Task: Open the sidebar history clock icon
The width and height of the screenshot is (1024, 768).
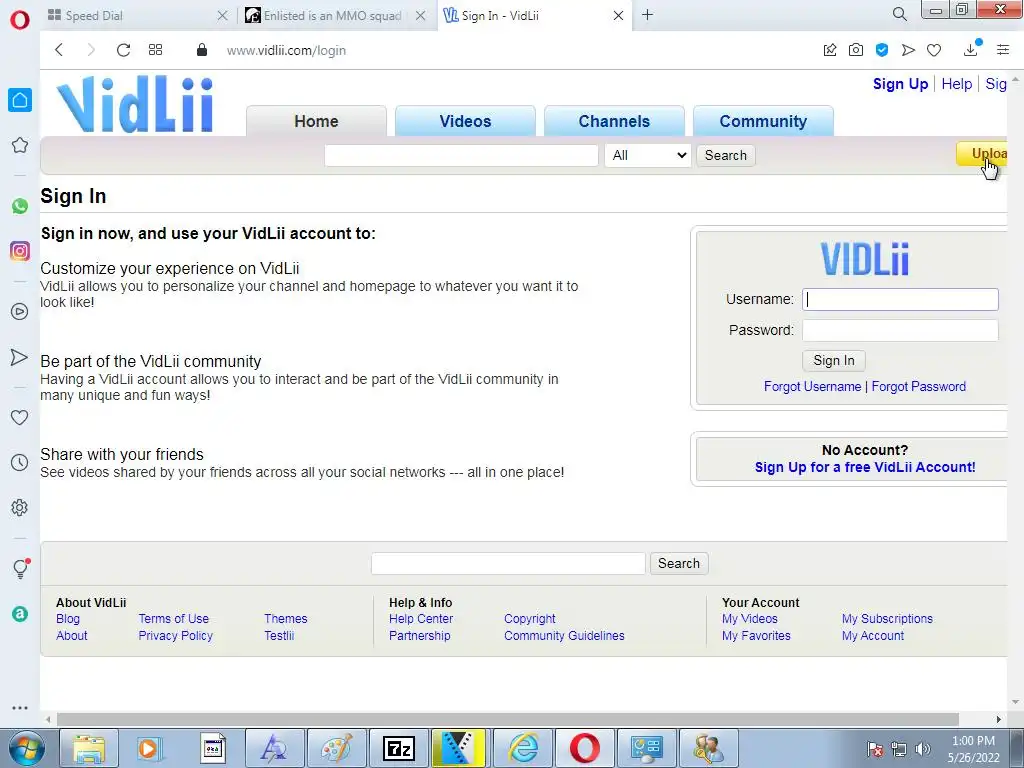Action: point(20,463)
